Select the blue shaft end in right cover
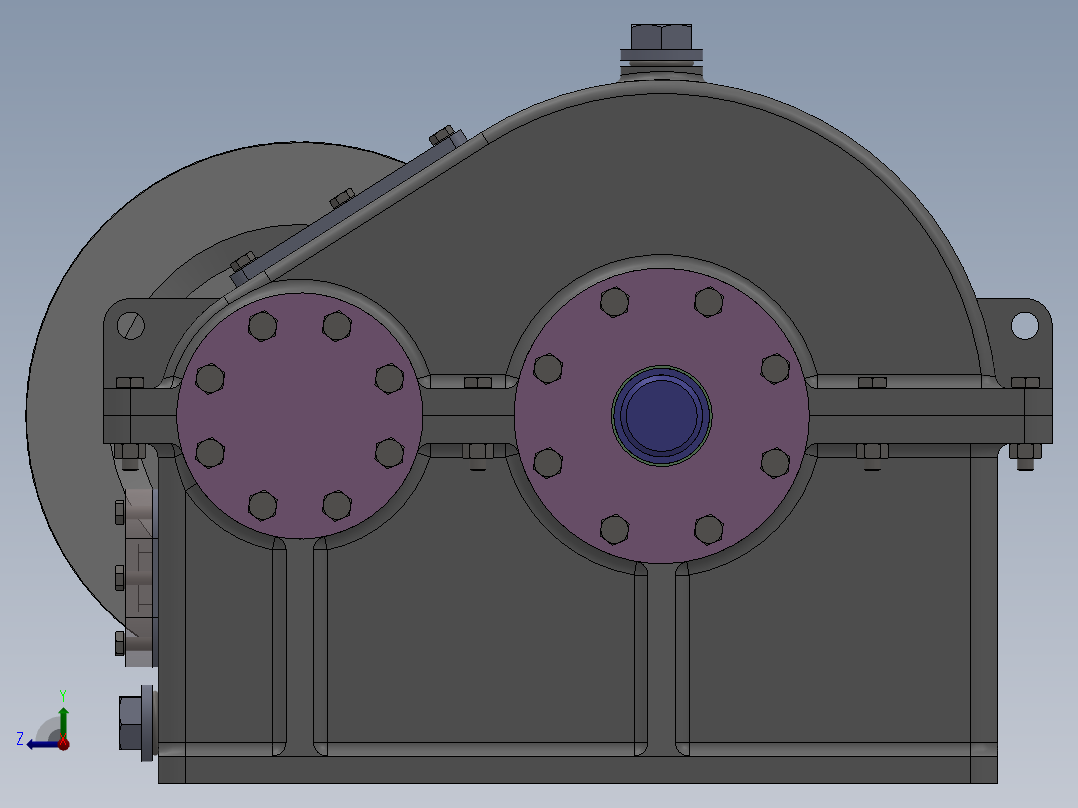 coord(661,416)
